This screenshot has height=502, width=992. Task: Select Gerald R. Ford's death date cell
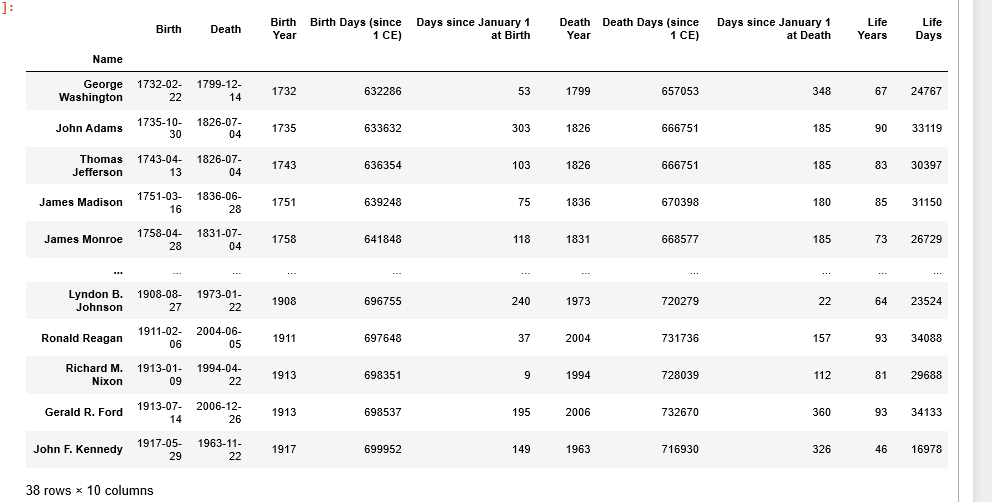click(x=219, y=412)
